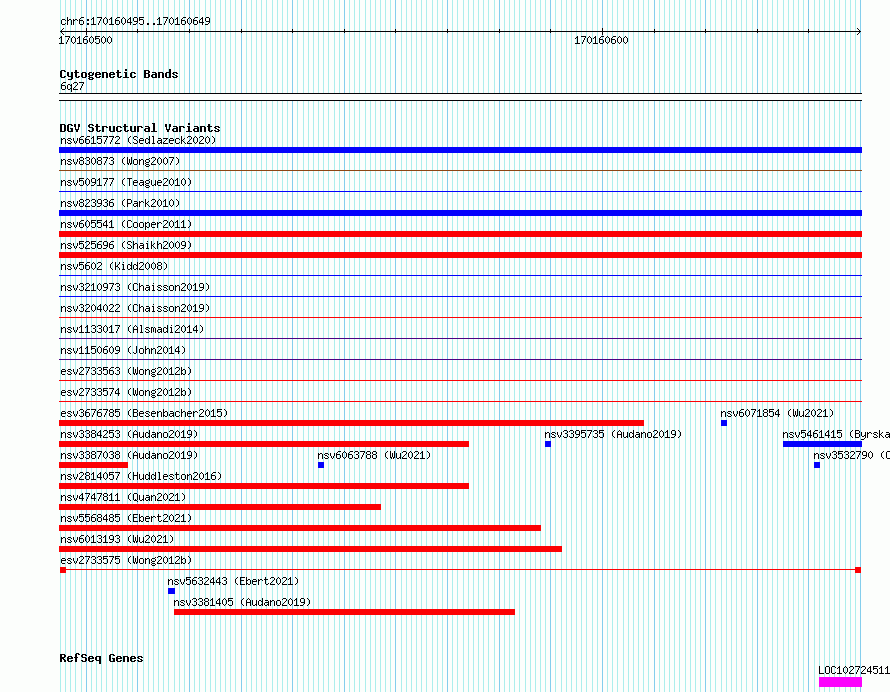Screen dimensions: 890x692
Task: Click the thick blue bar under nsv823936
Action: point(460,213)
